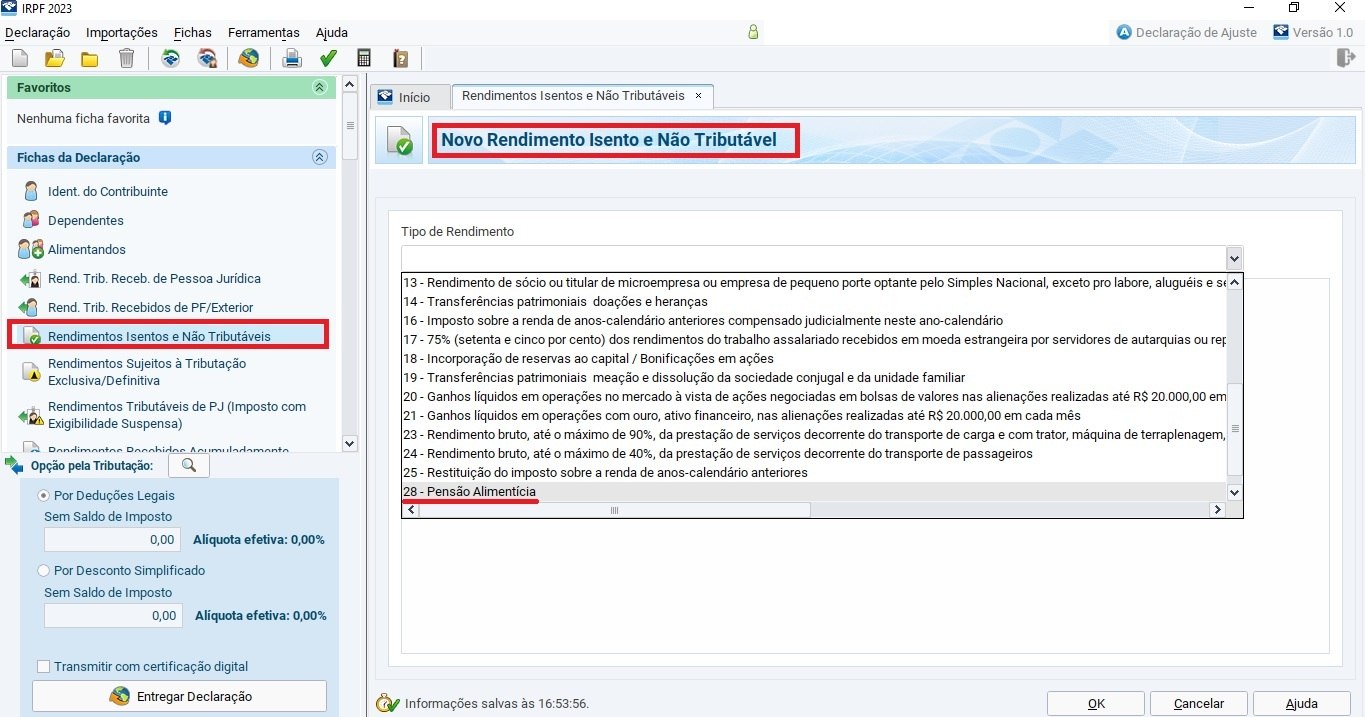This screenshot has height=717, width=1365.
Task: Click magnifier button beside Opção pela Tributação
Action: 188,466
